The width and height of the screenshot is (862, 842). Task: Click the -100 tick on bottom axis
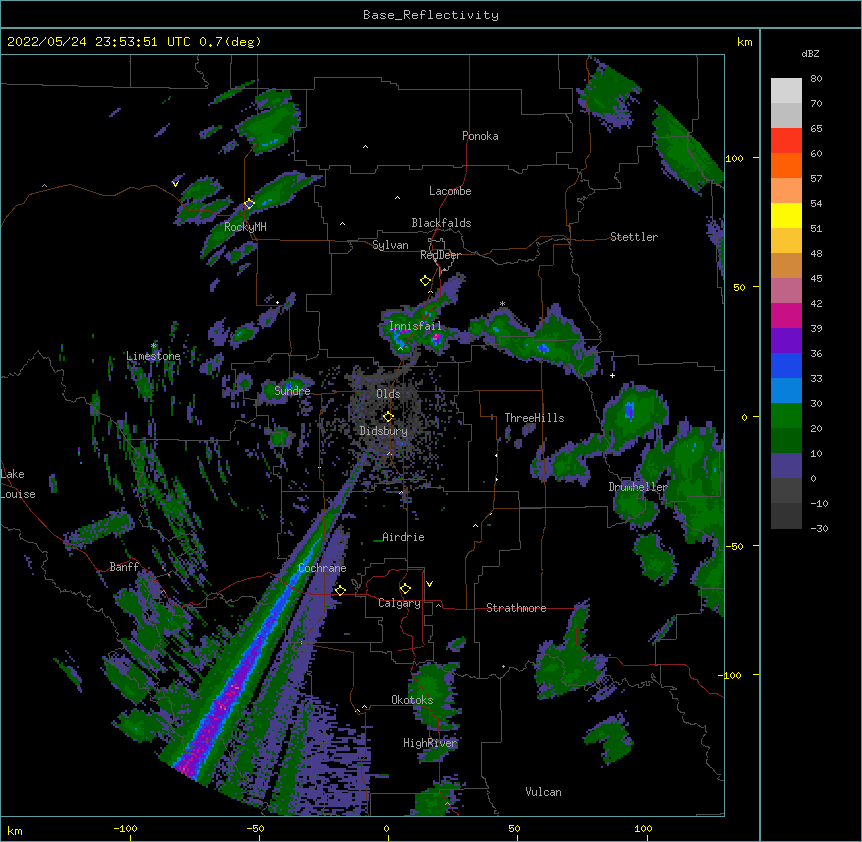125,829
